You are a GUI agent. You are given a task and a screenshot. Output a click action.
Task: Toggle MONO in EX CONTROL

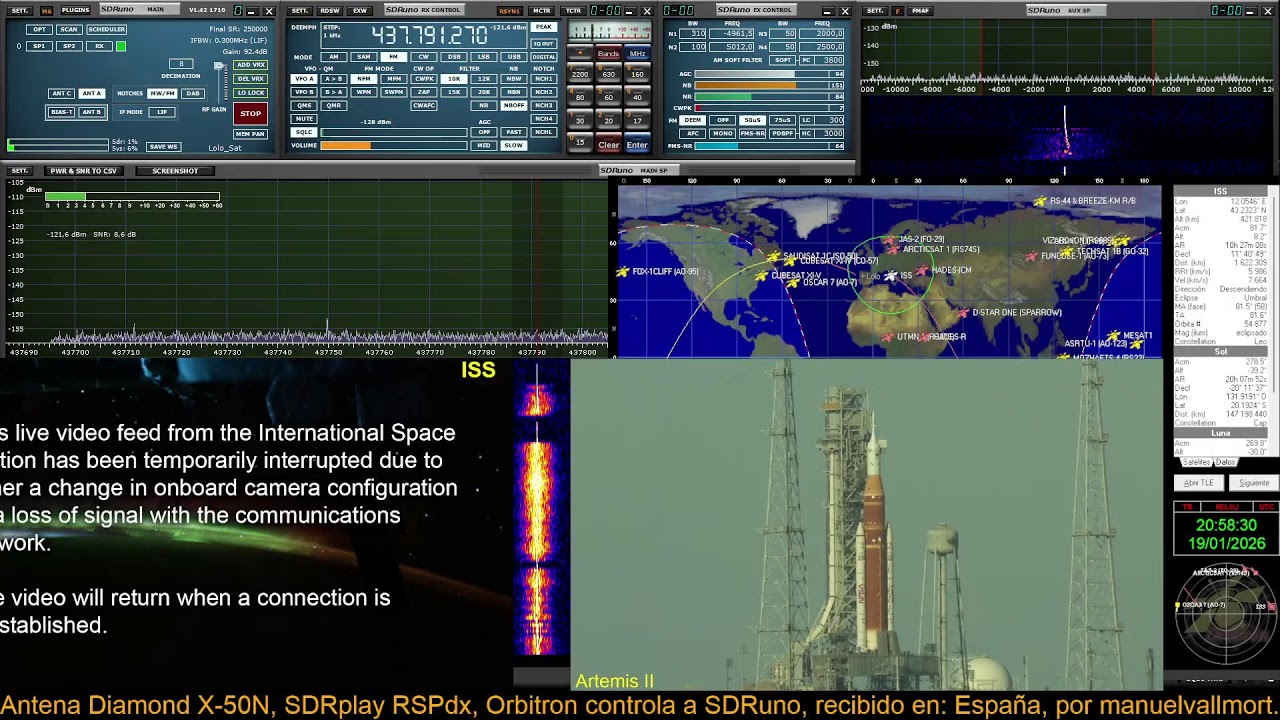pyautogui.click(x=722, y=133)
